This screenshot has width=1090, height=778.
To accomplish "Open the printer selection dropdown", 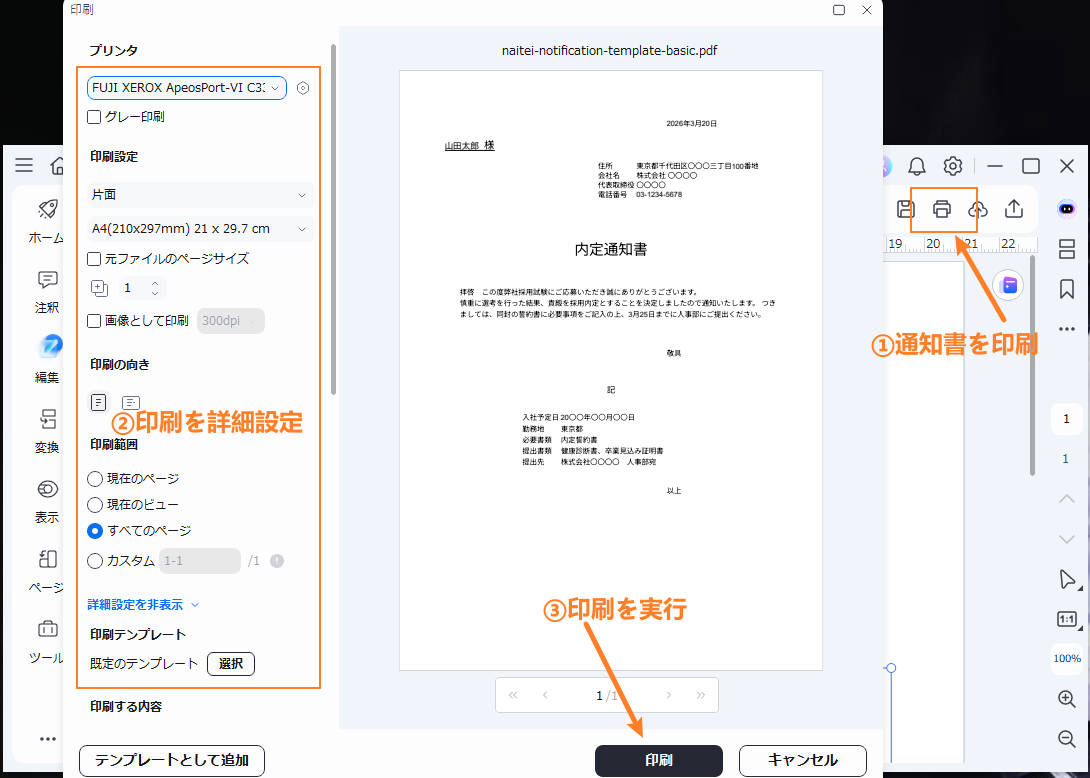I will coord(185,87).
